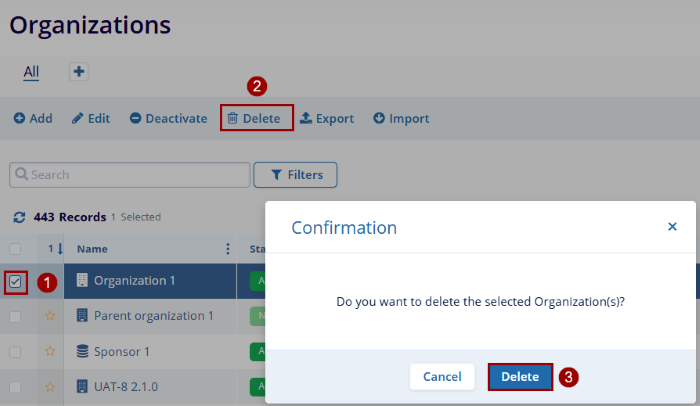Uncheck the Organization 1 checkbox

[15, 282]
